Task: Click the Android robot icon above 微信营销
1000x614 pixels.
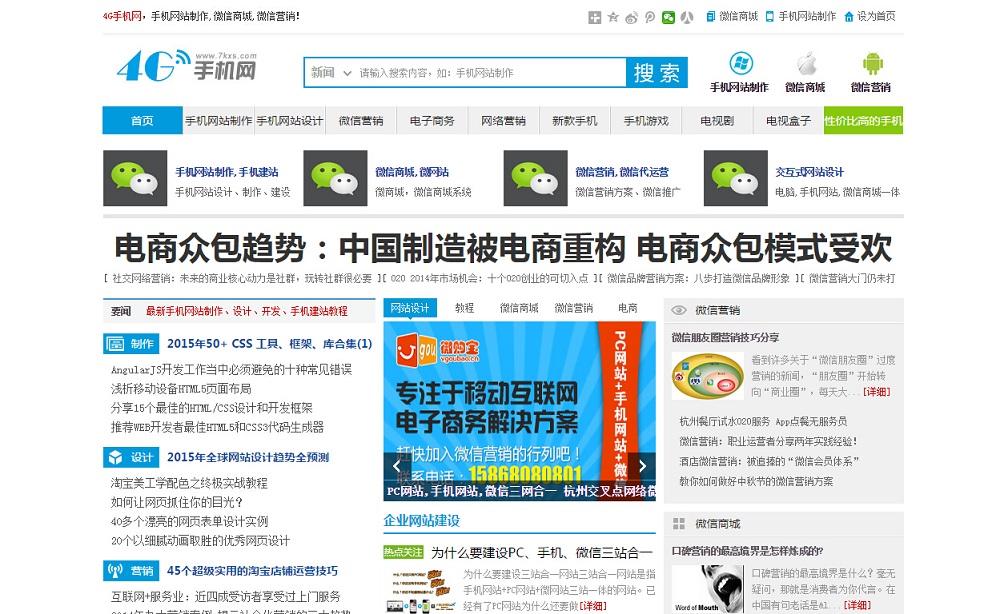Action: tap(872, 64)
